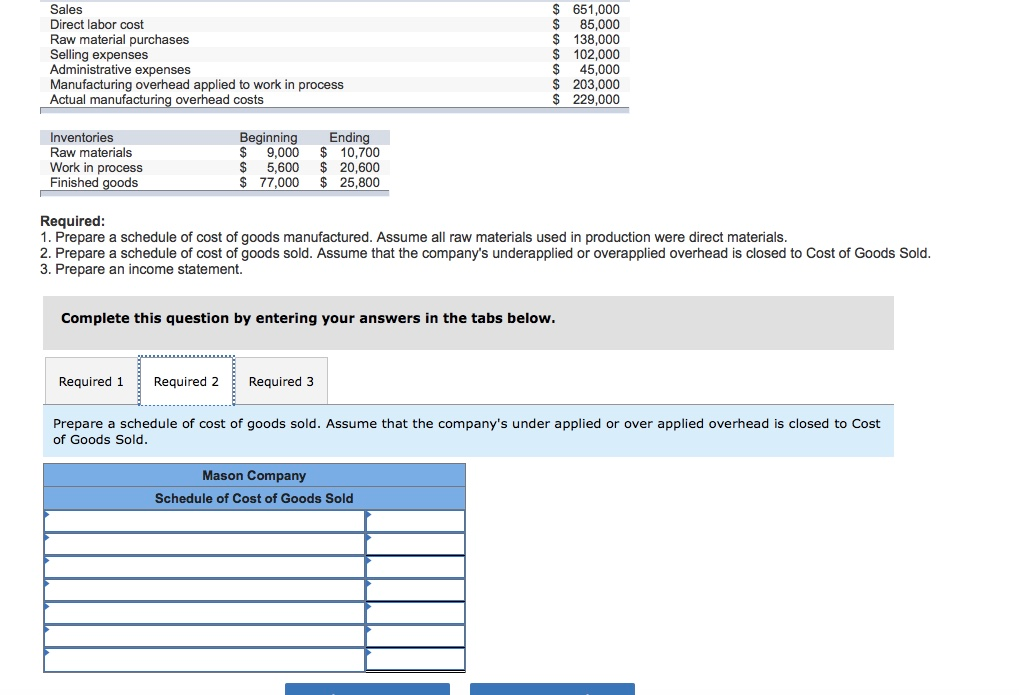Click the Beginning column header
This screenshot has height=695, width=1019.
(x=268, y=137)
